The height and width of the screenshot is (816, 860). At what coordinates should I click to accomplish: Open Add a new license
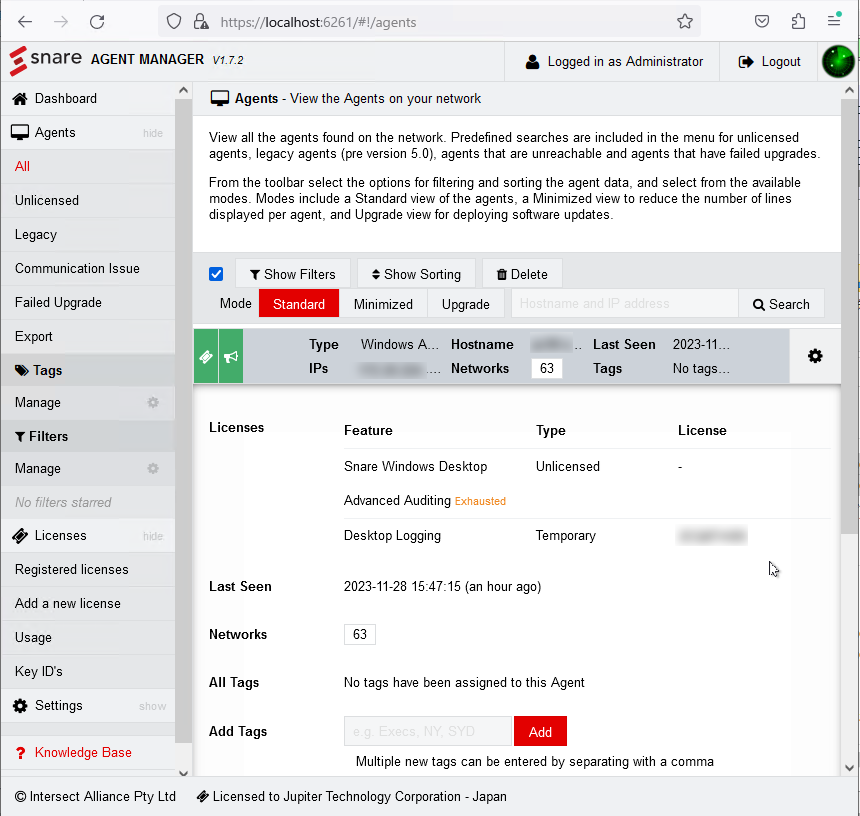click(x=88, y=604)
